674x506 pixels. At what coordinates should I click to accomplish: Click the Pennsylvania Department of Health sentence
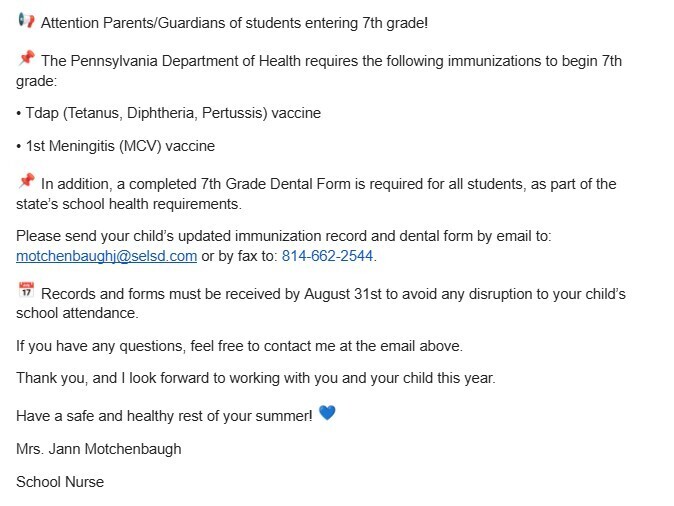pos(319,71)
